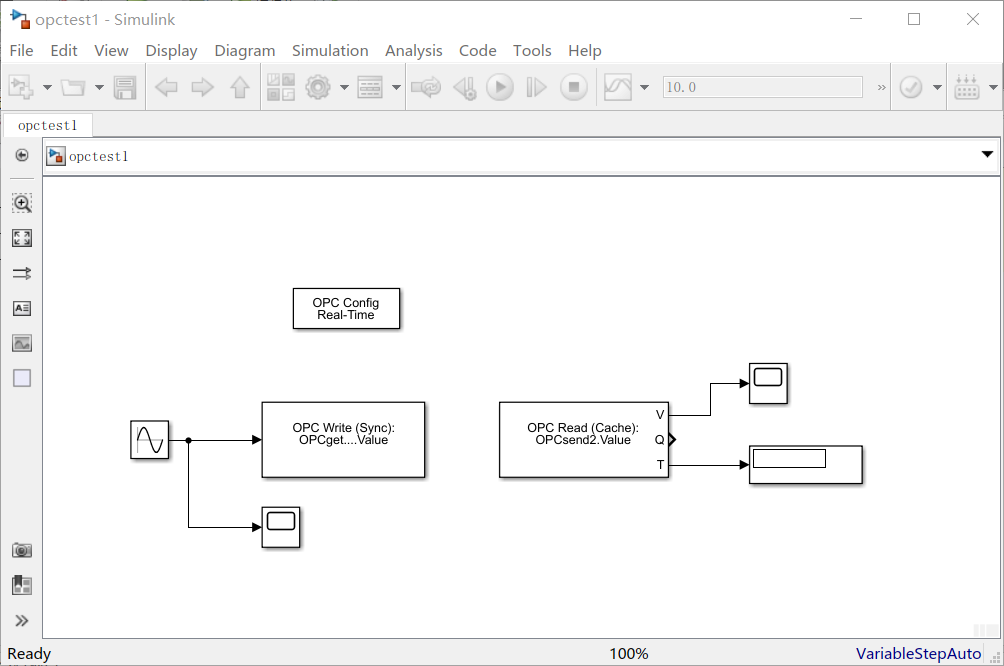This screenshot has width=1004, height=666.
Task: Open the Library Browser icon
Action: point(281,87)
